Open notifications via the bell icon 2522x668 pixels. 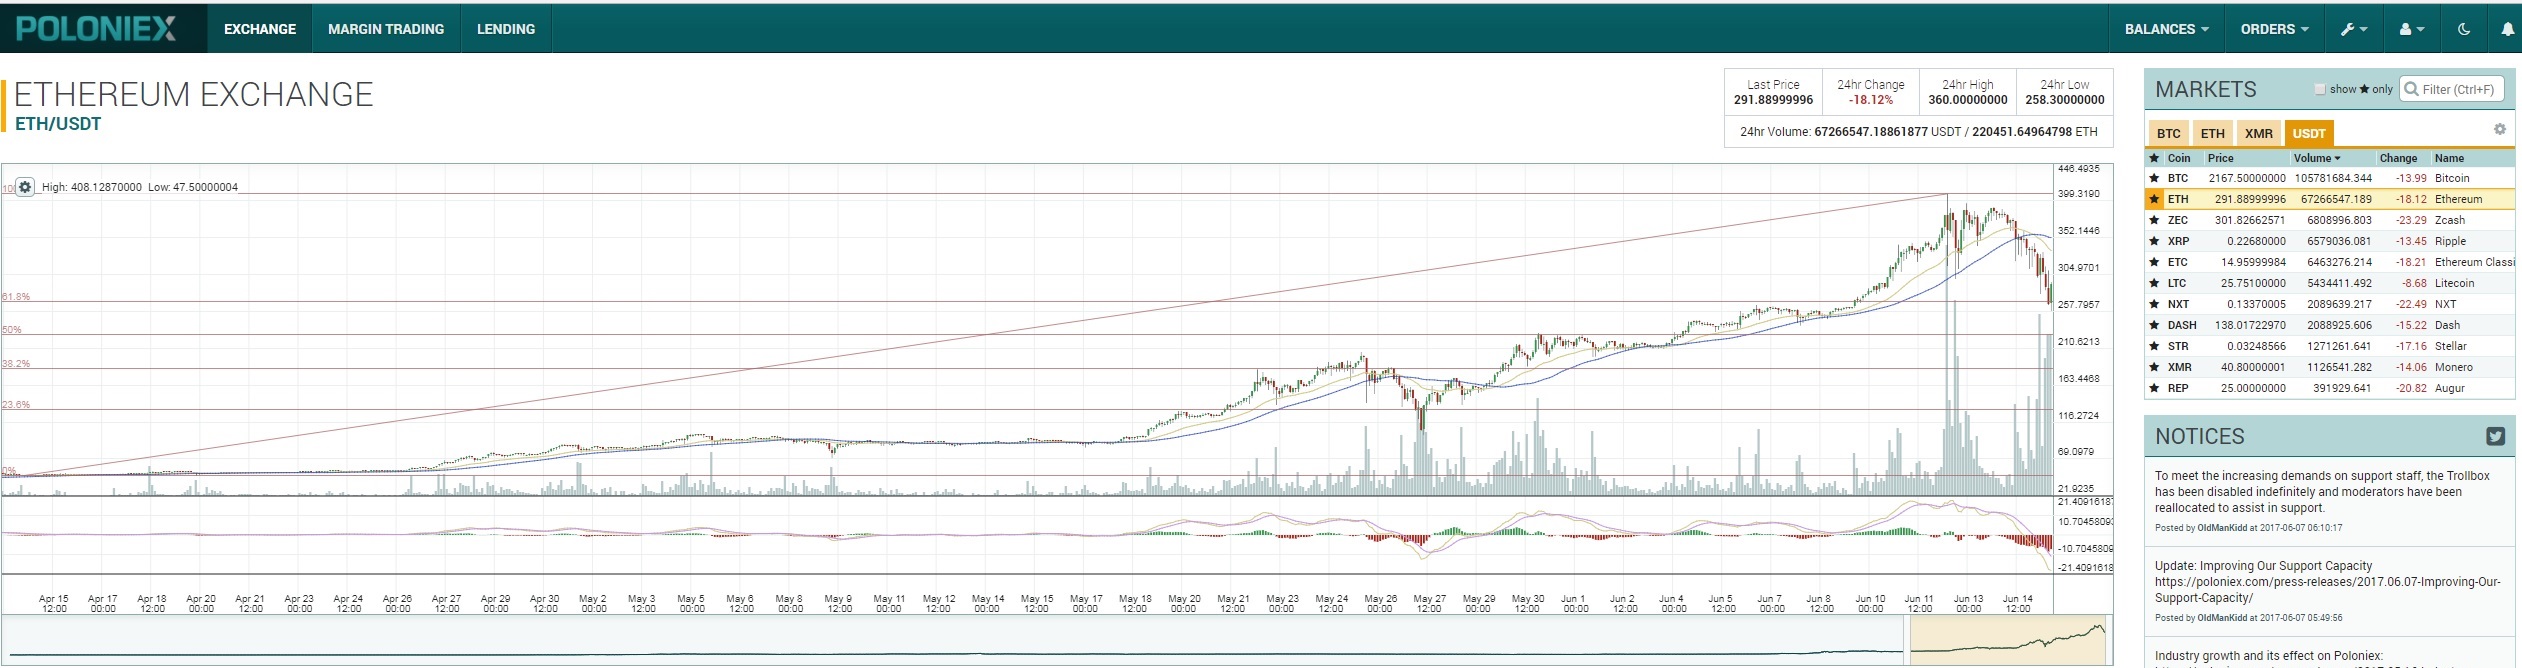2507,29
